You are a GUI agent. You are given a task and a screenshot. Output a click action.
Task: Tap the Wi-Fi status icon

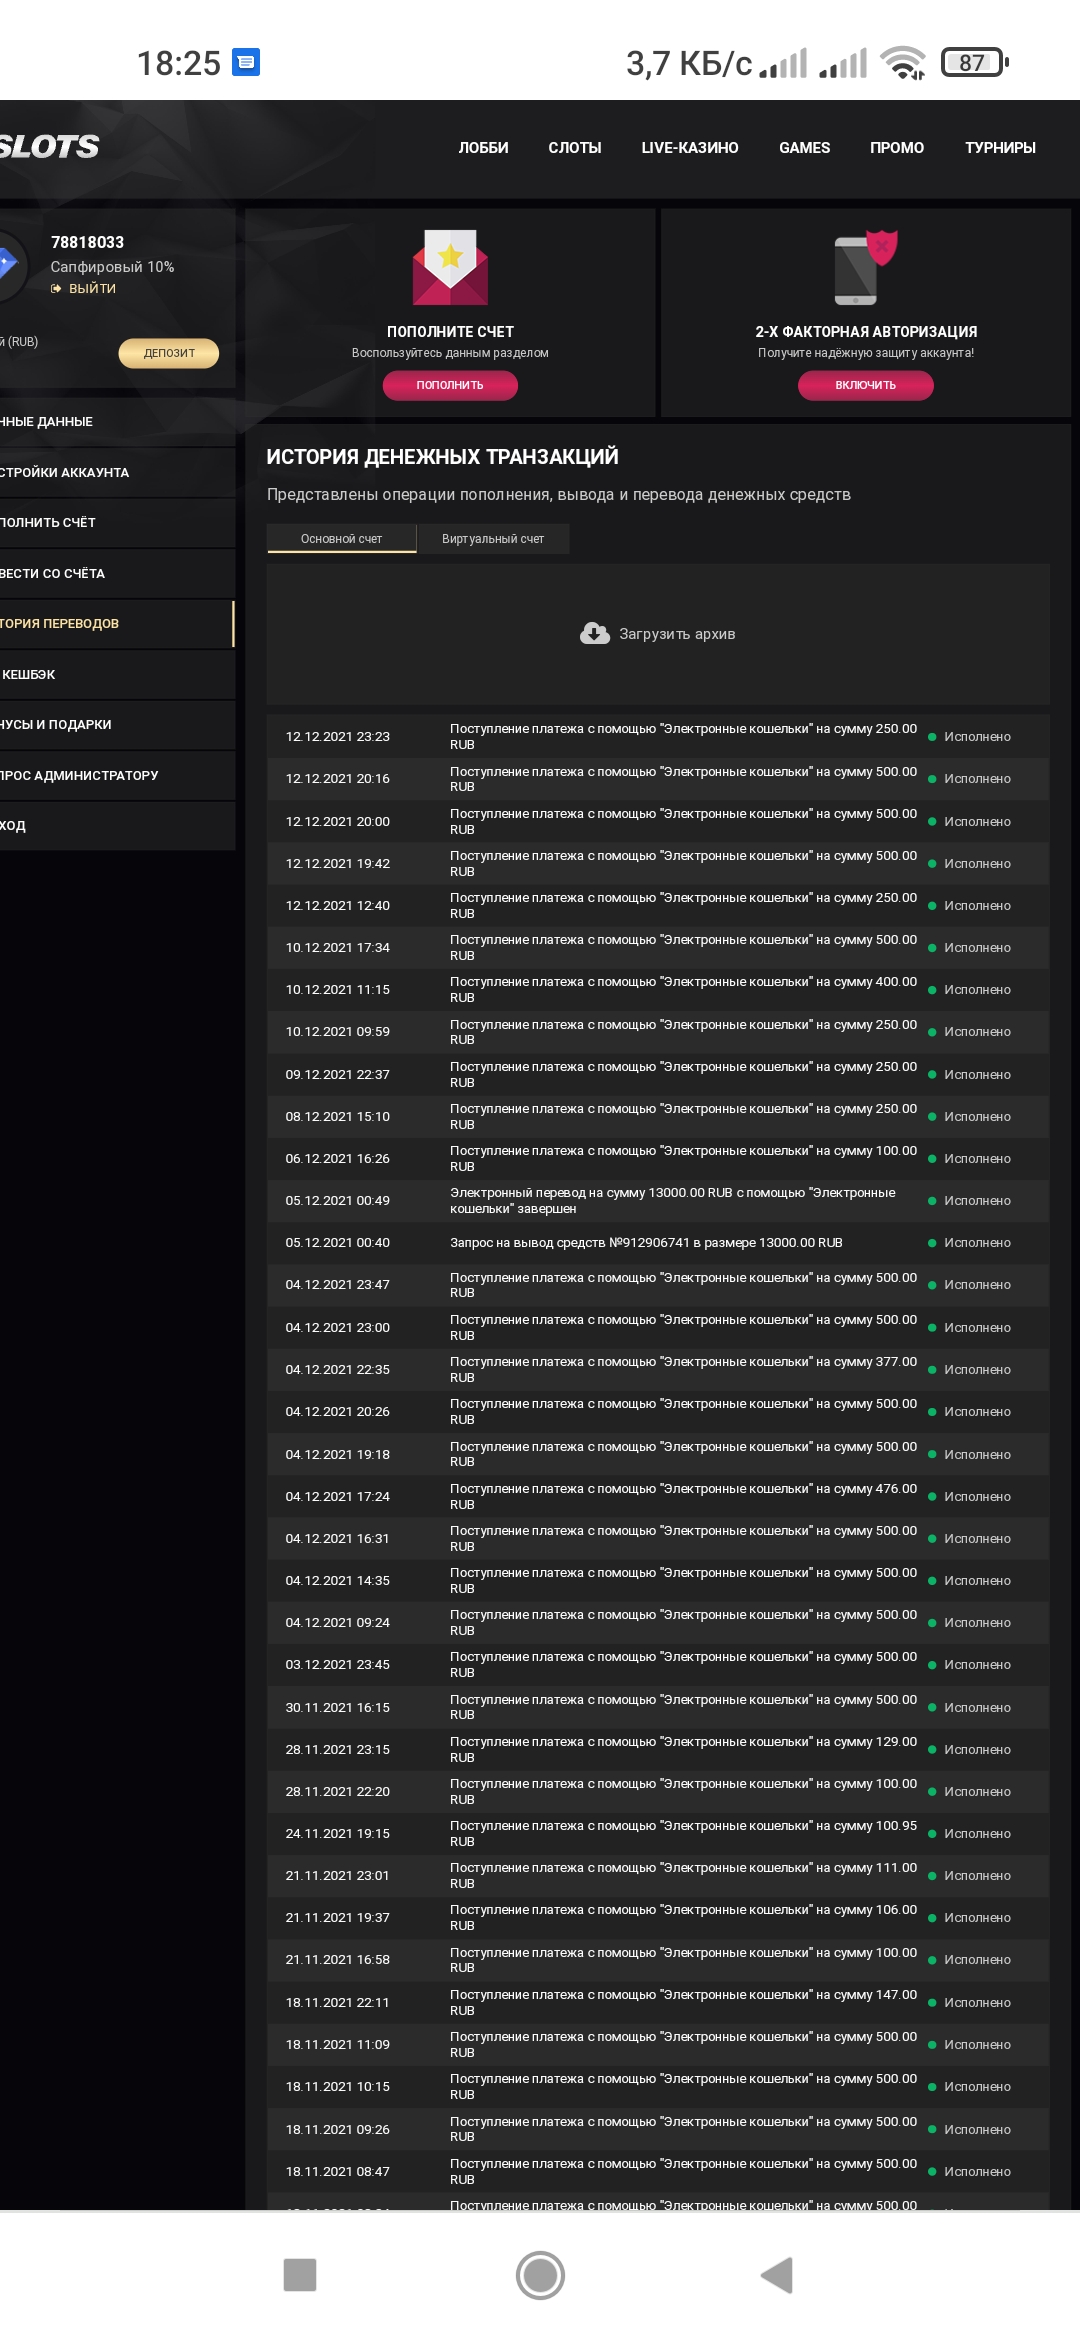click(903, 63)
